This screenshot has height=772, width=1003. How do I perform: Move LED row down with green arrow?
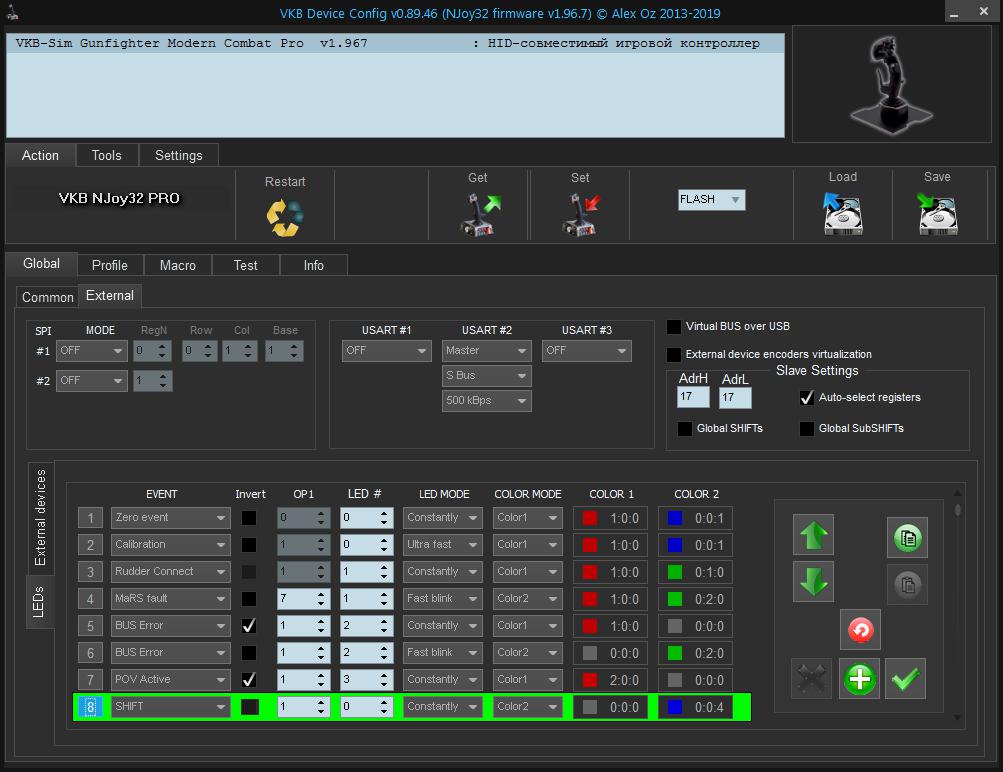(813, 582)
